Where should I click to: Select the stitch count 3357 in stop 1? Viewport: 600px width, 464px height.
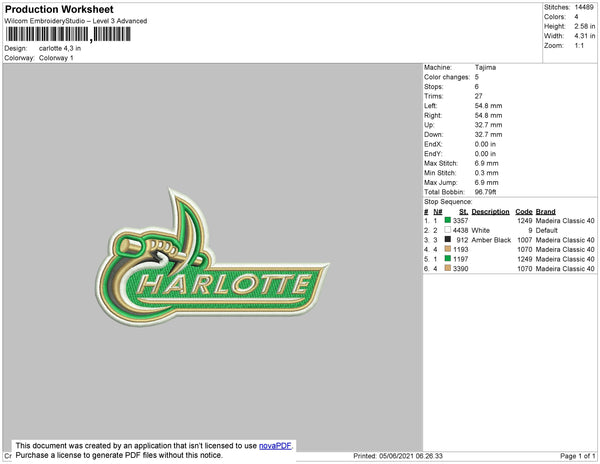coord(460,221)
